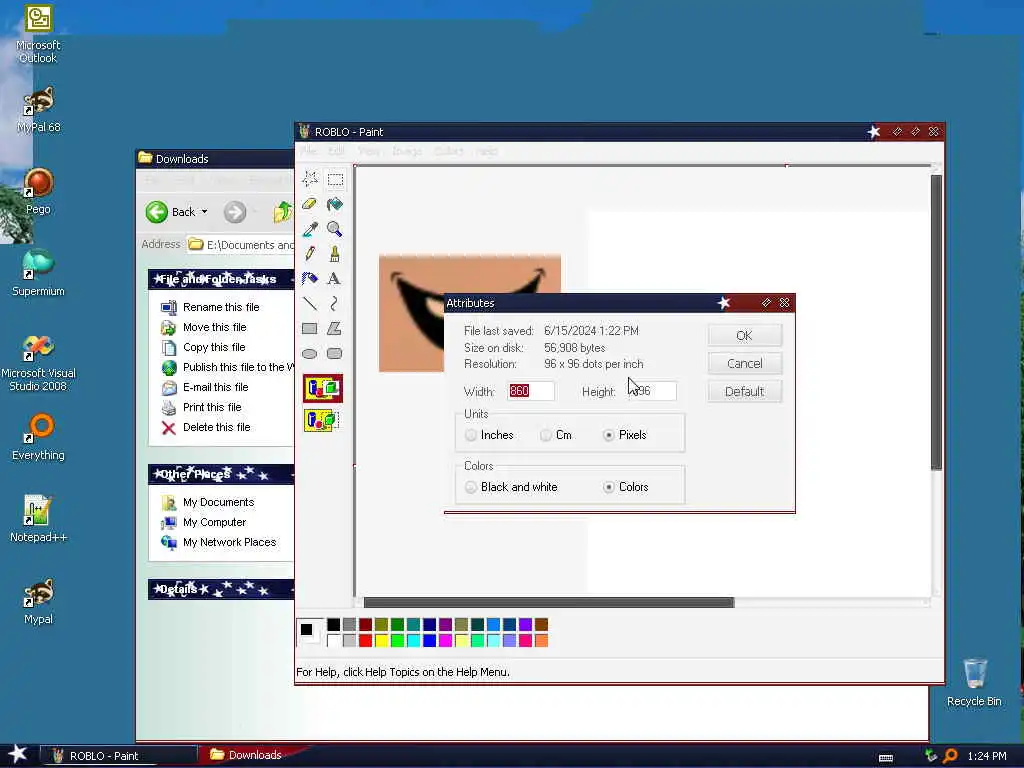Select the straight Line tool
This screenshot has width=1024, height=768.
[x=310, y=304]
